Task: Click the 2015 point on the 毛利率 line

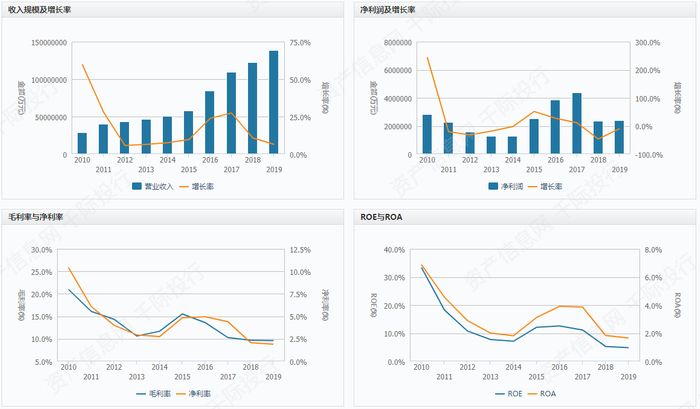Action: 182,314
